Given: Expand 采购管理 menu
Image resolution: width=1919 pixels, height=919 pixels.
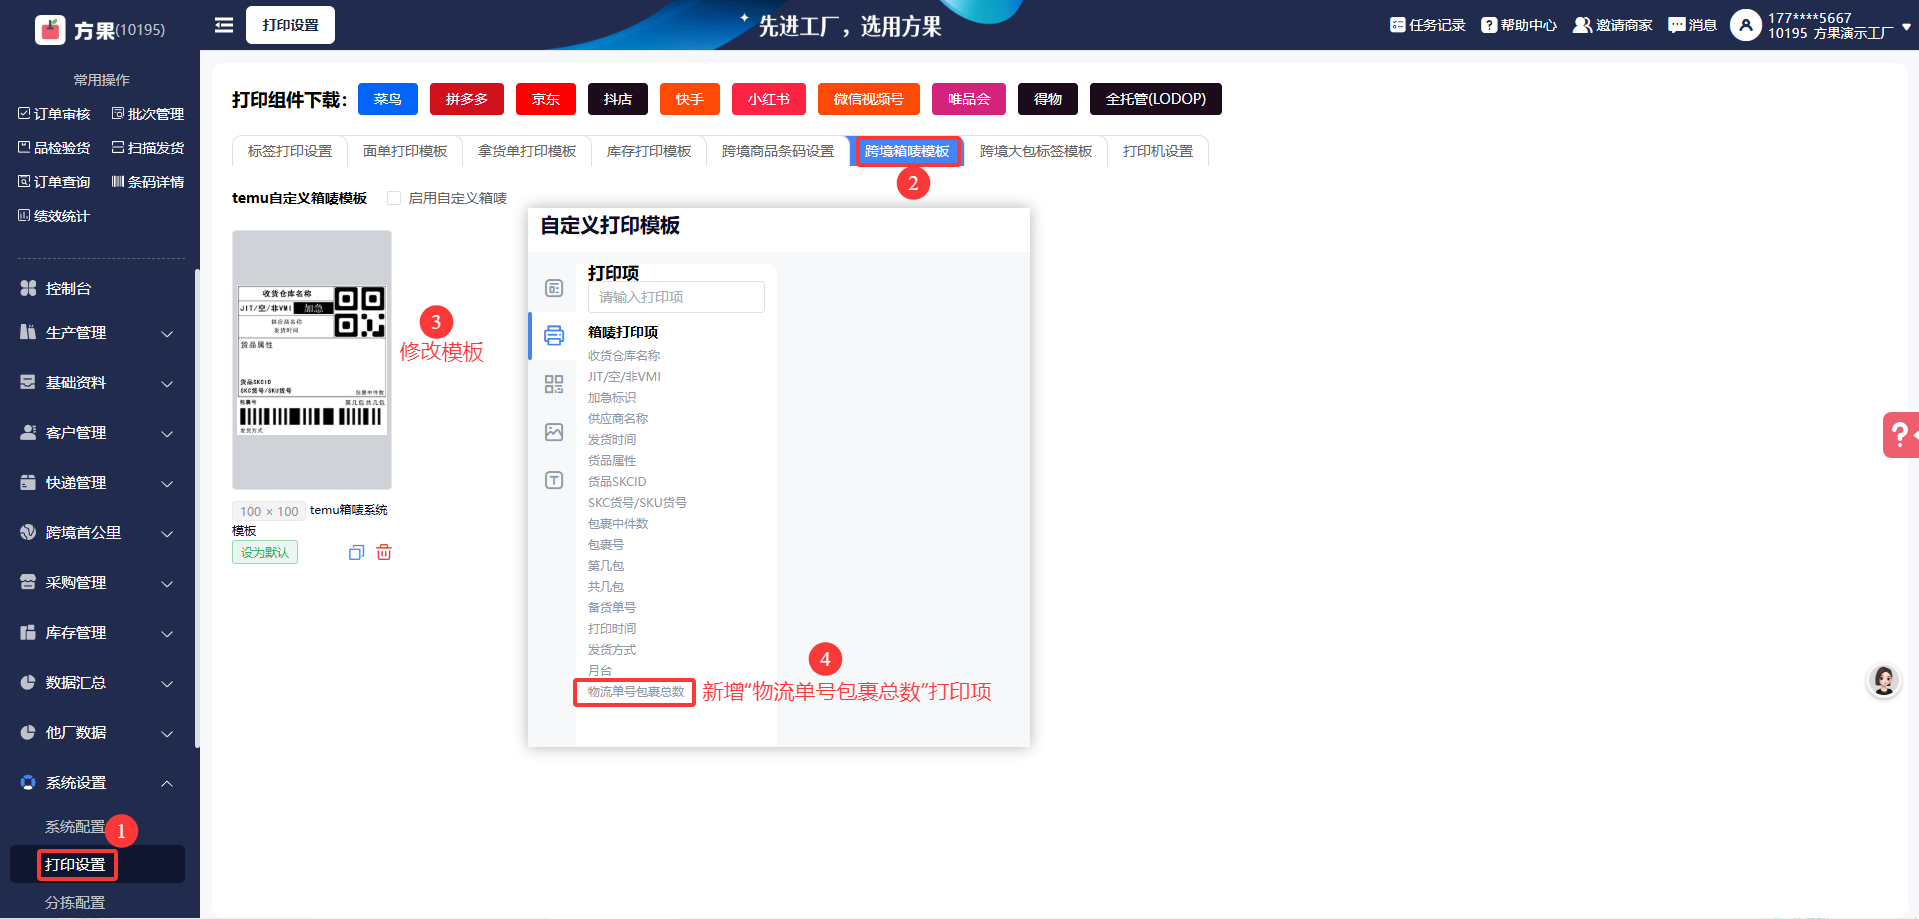Looking at the screenshot, I should tap(97, 582).
